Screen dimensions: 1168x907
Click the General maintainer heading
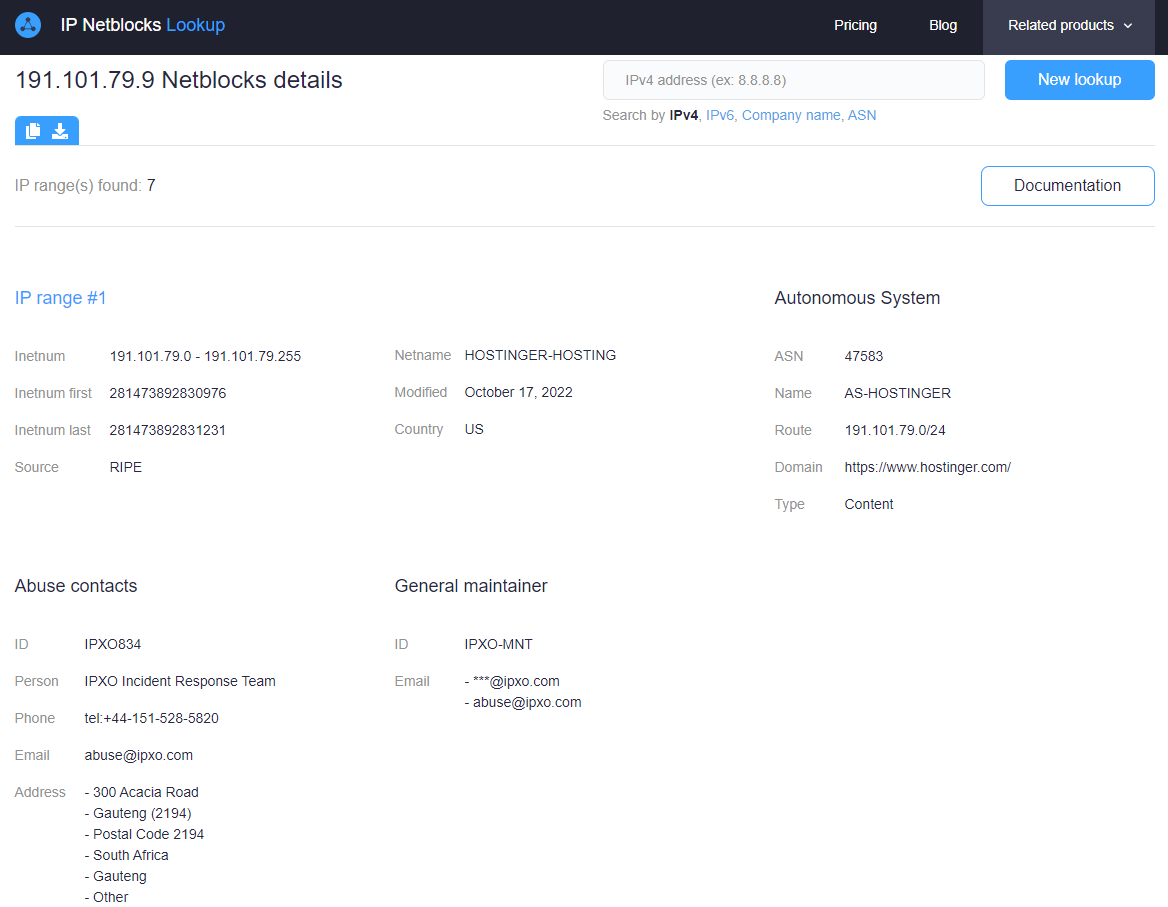471,586
